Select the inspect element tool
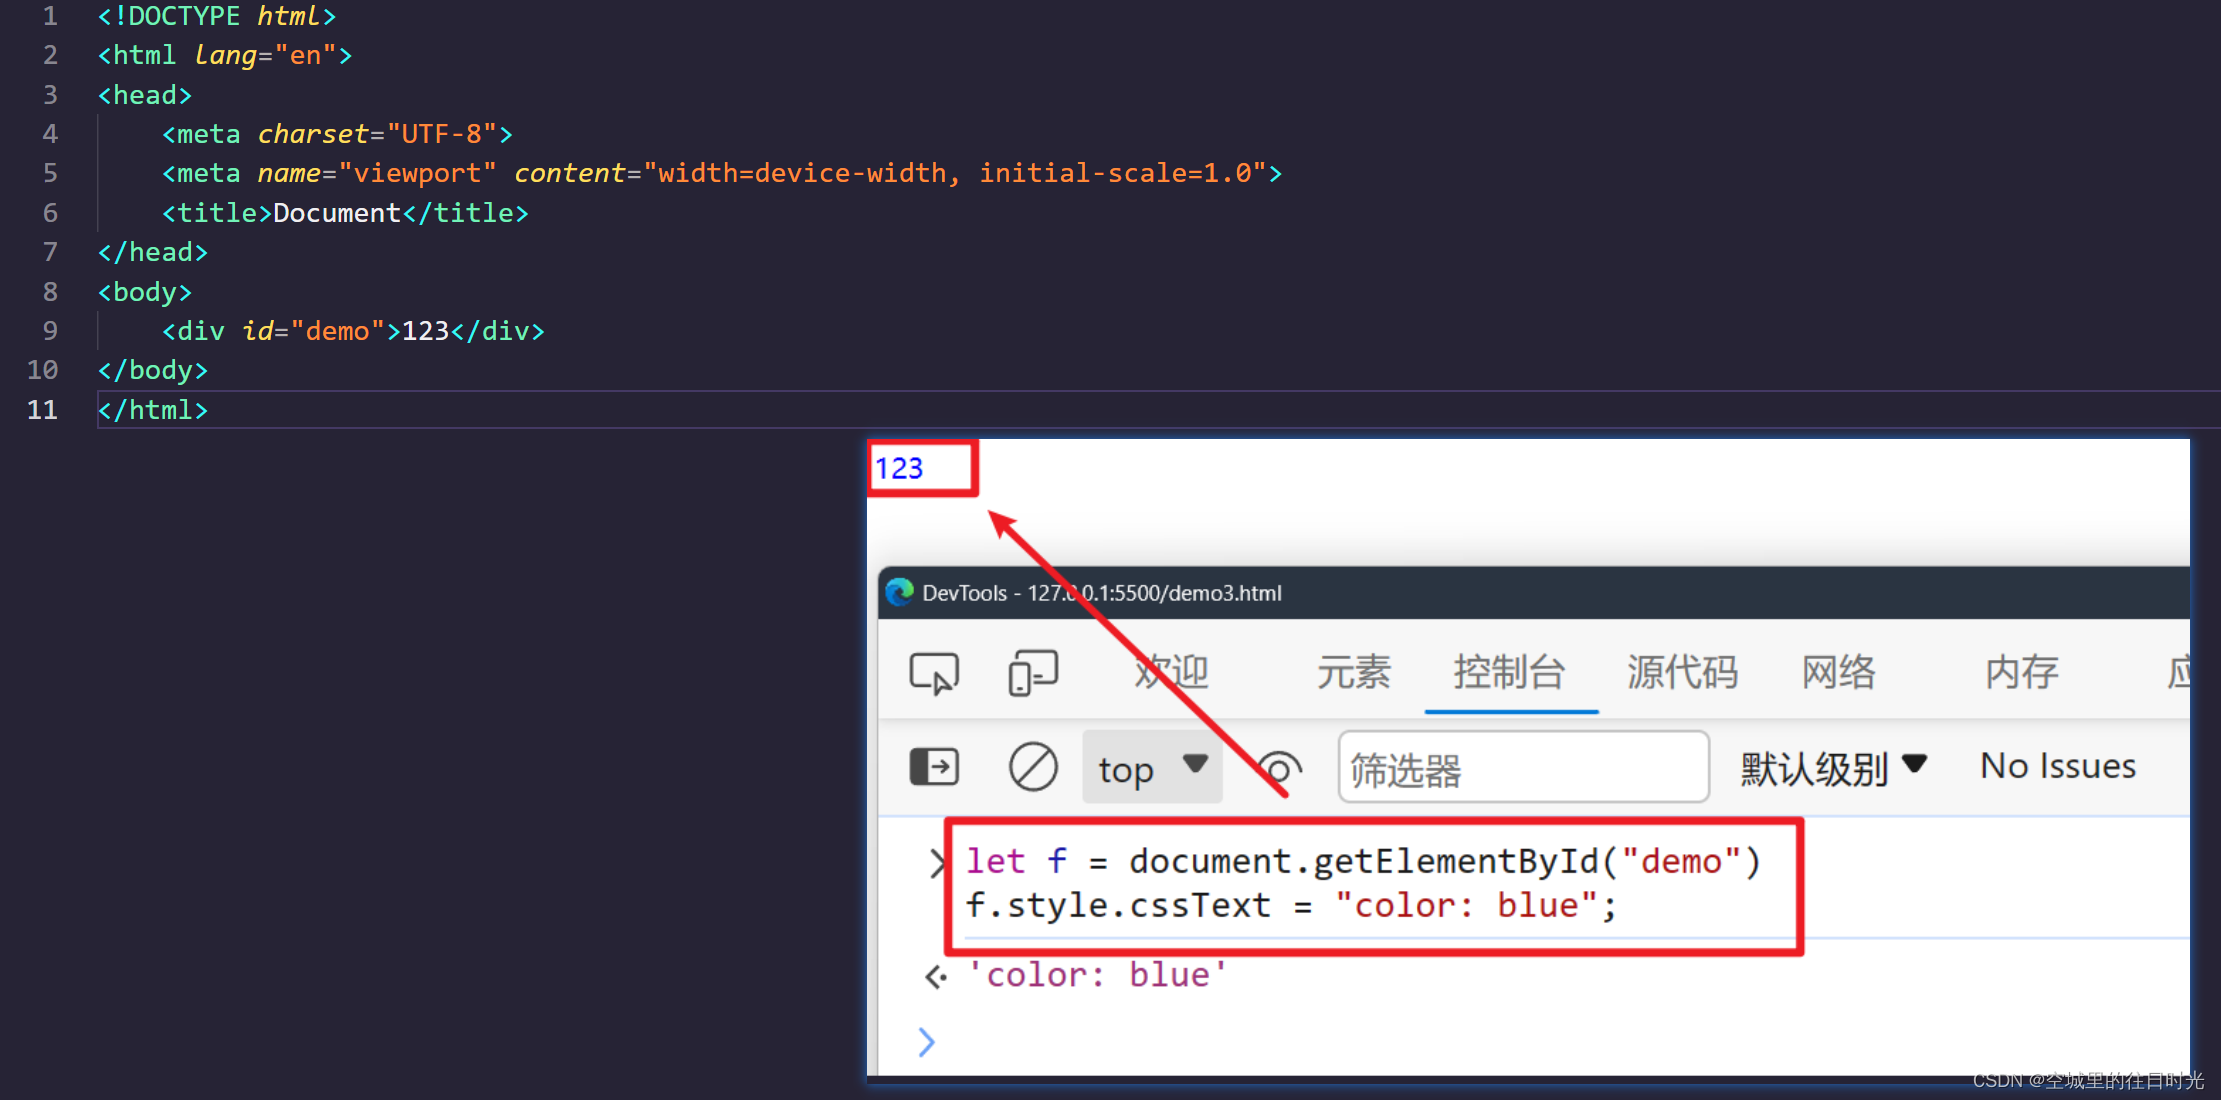Image resolution: width=2221 pixels, height=1100 pixels. [x=934, y=672]
